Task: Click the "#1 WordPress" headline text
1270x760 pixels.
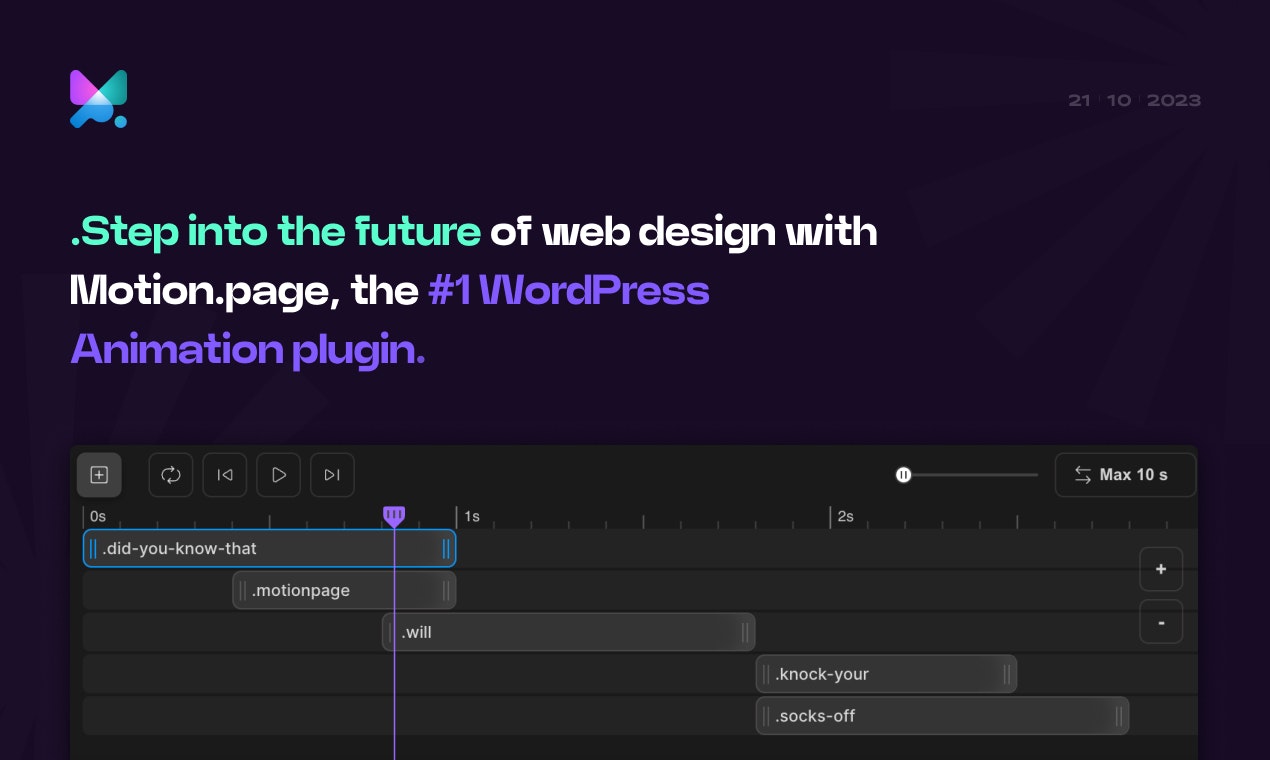Action: point(569,291)
